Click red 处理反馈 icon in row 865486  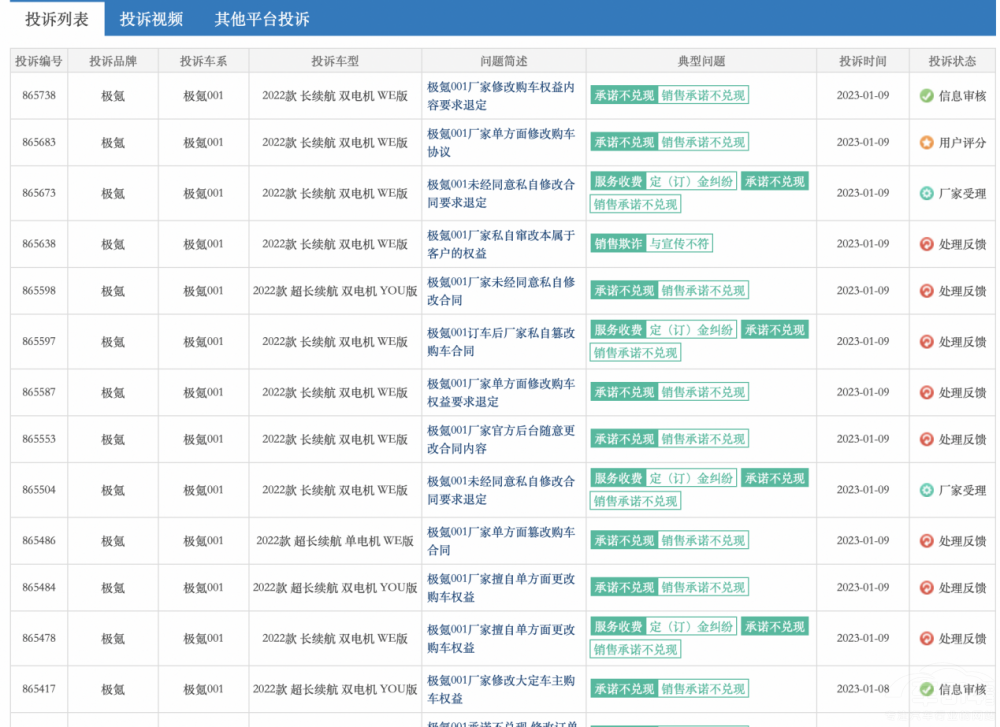coord(926,541)
